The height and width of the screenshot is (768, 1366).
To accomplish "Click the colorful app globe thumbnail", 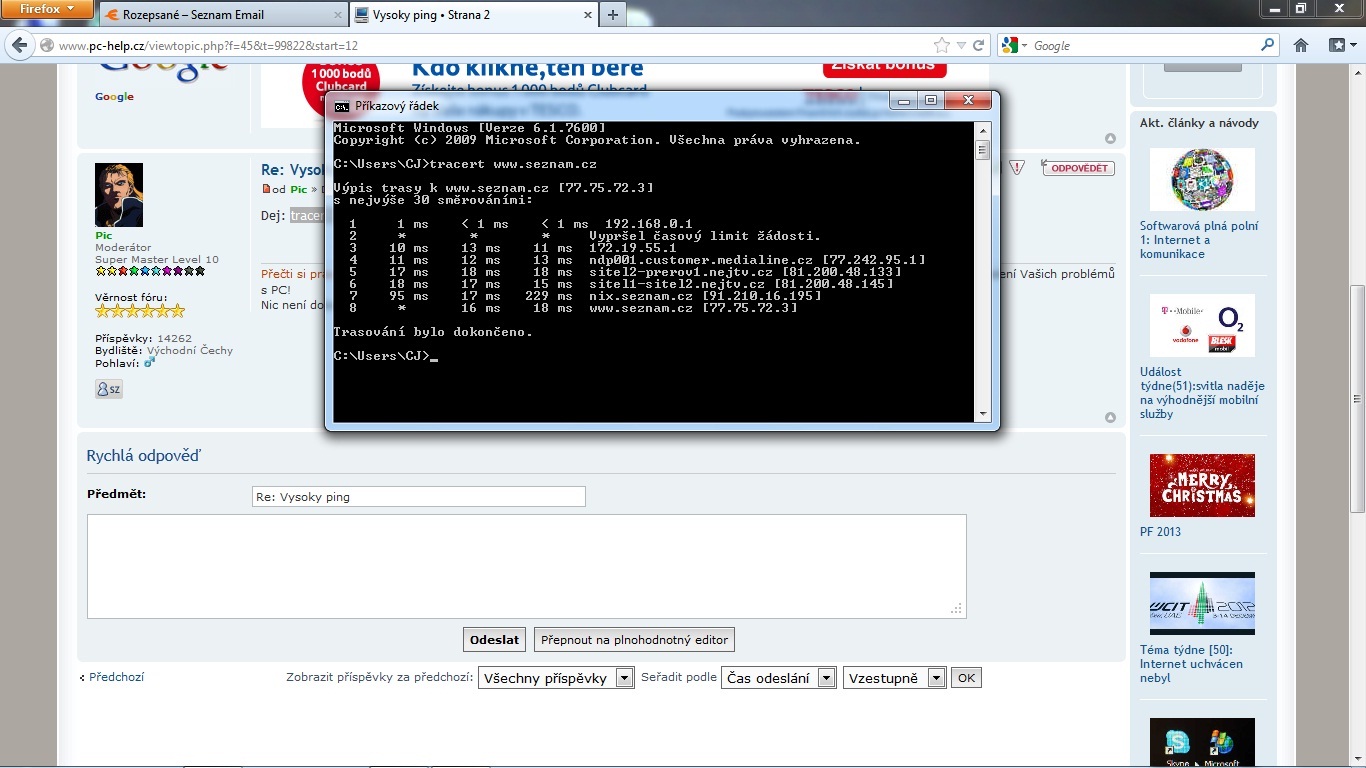I will coord(1202,179).
